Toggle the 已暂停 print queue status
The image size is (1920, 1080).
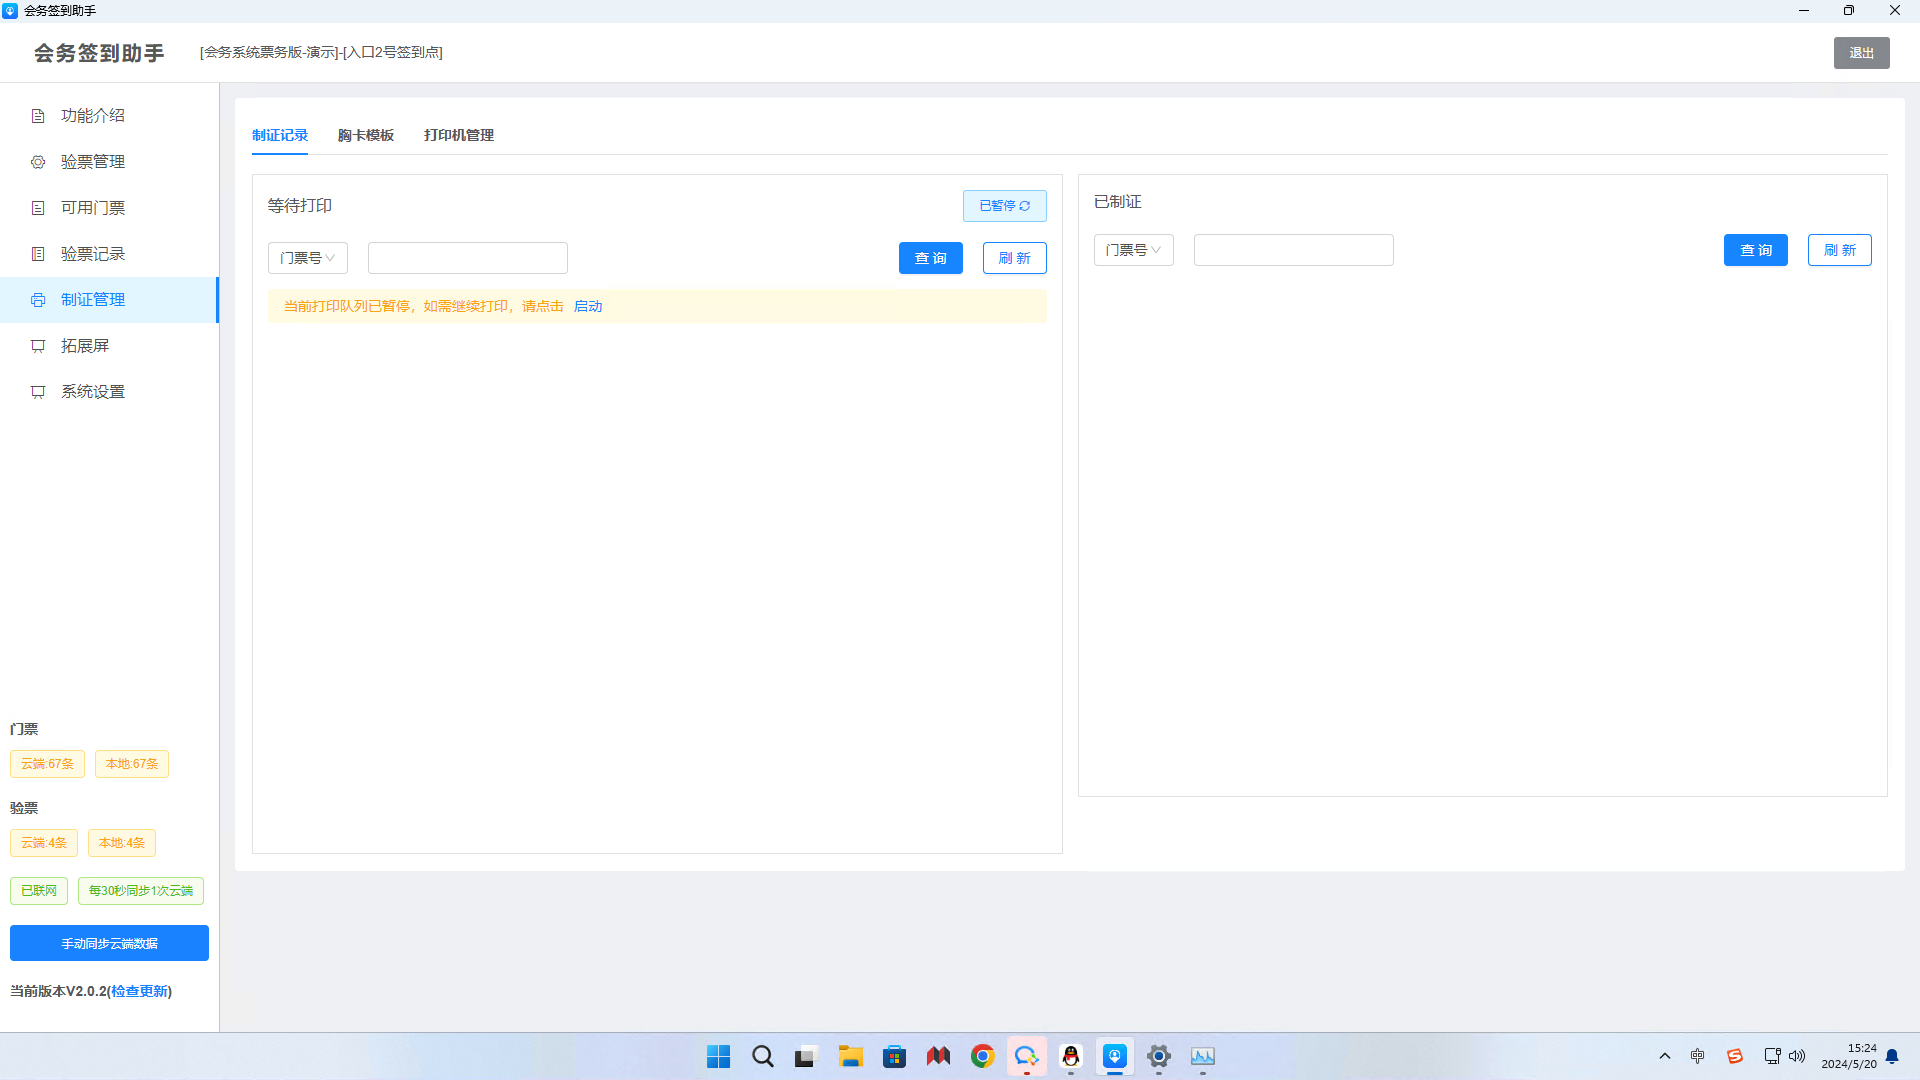click(1004, 206)
